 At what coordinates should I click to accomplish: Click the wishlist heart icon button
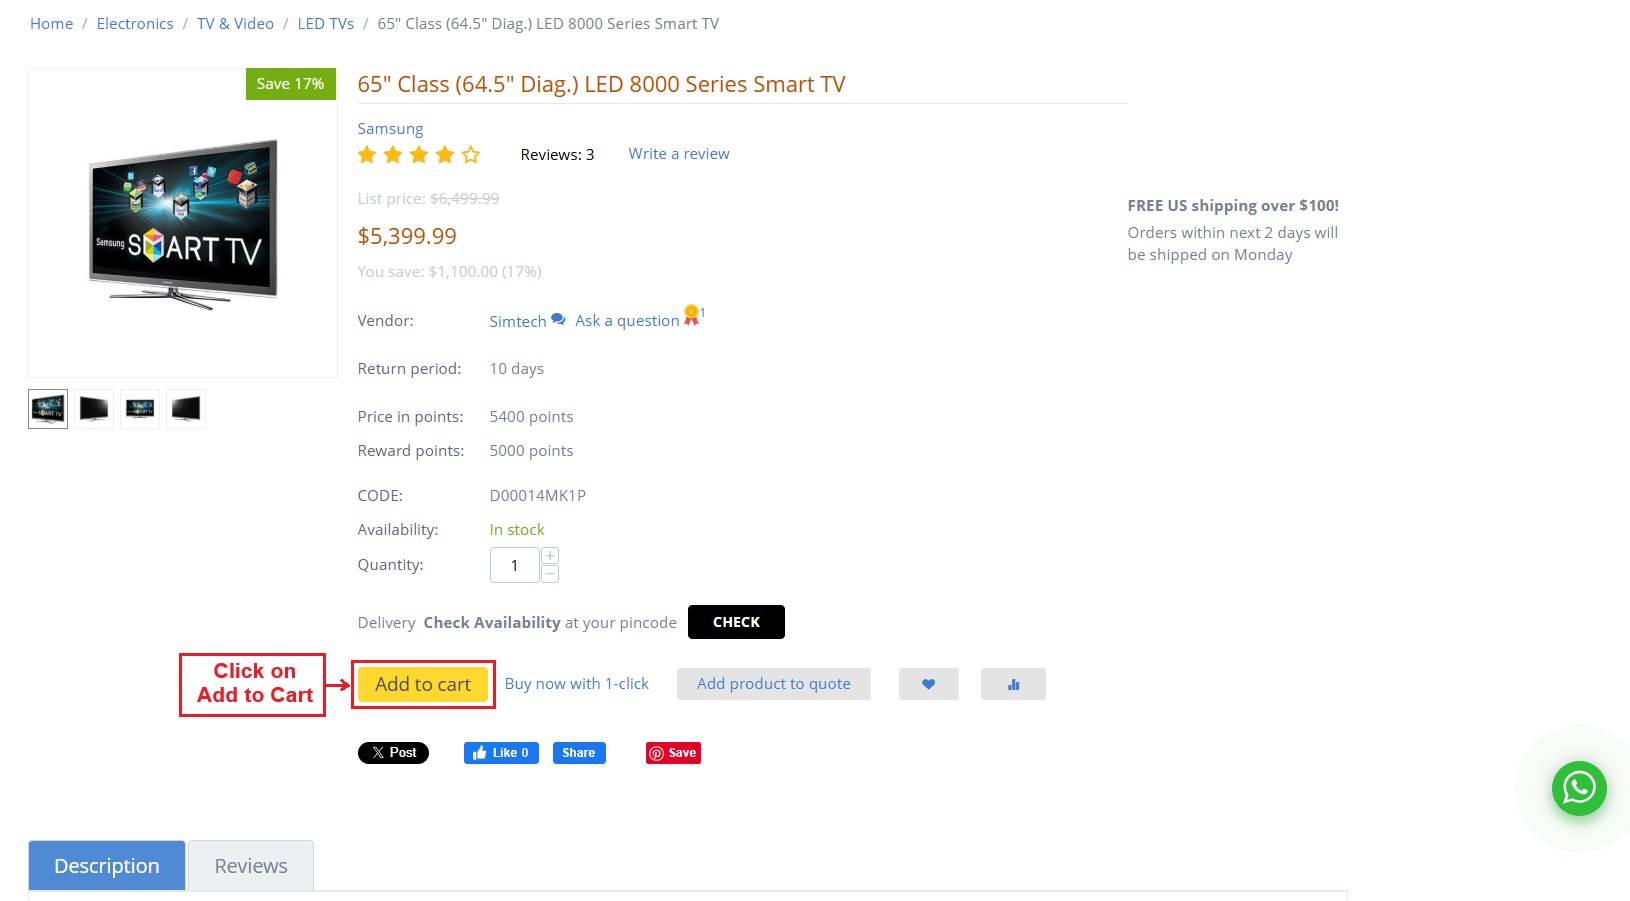point(928,684)
